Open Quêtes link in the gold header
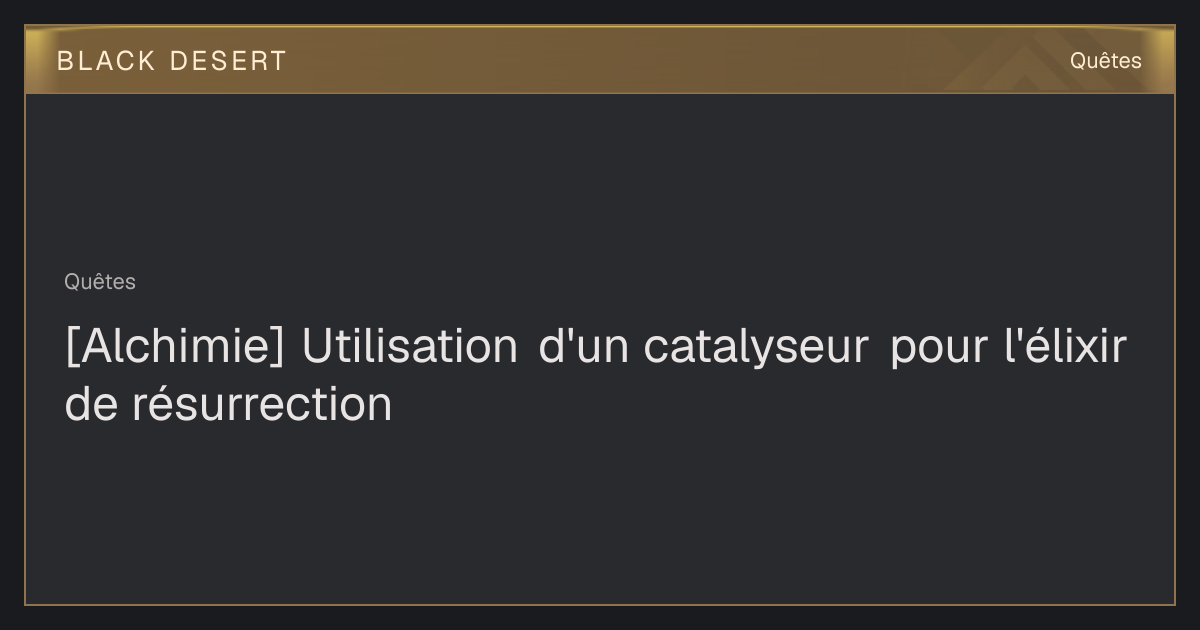 point(1105,61)
